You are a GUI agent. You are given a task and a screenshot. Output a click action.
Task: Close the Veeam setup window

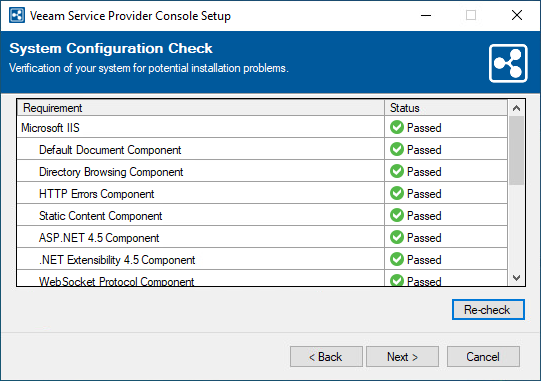517,16
